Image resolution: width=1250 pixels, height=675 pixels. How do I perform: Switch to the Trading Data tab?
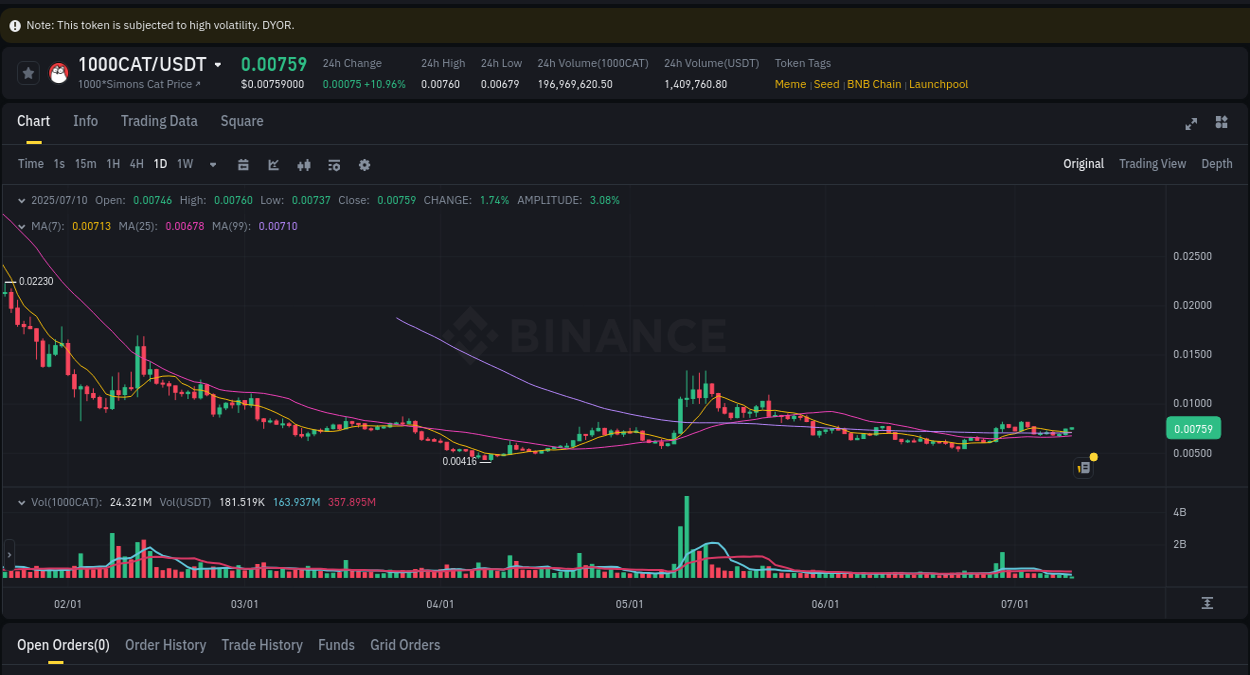159,121
